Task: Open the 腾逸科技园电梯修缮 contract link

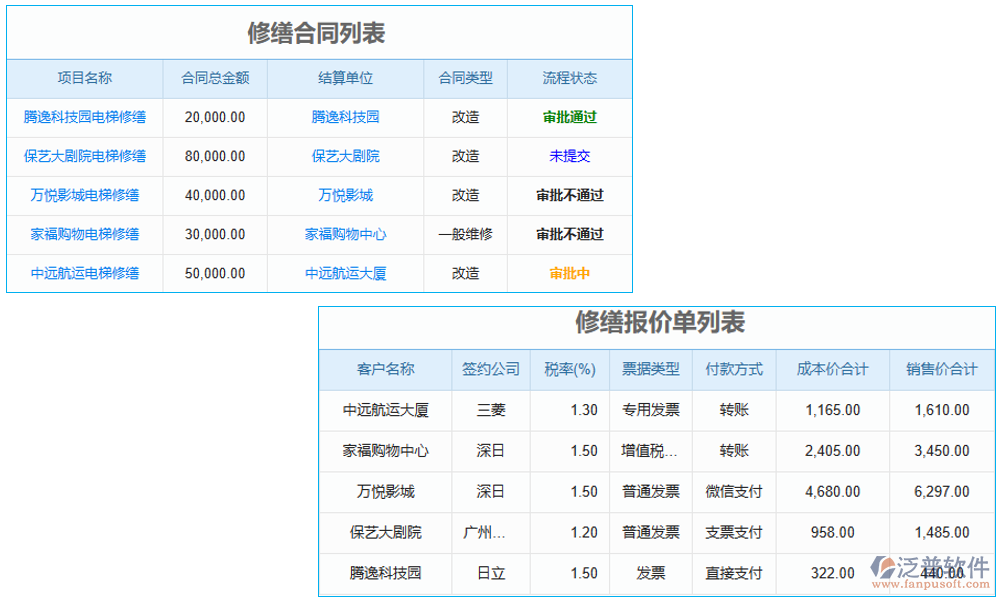Action: point(85,117)
